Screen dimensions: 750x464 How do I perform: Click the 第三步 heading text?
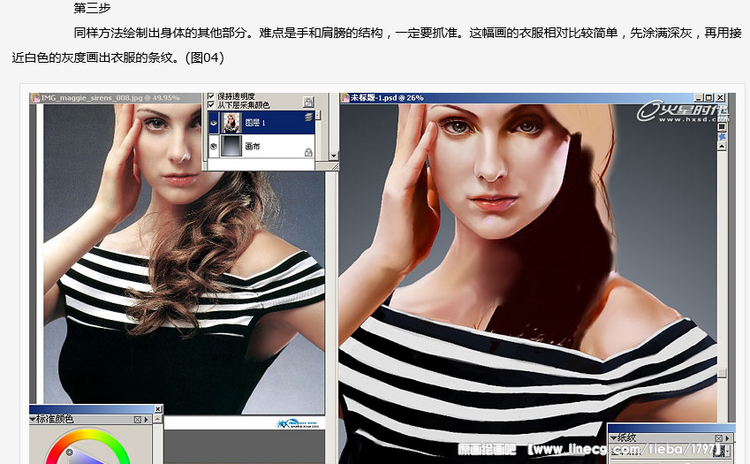92,8
